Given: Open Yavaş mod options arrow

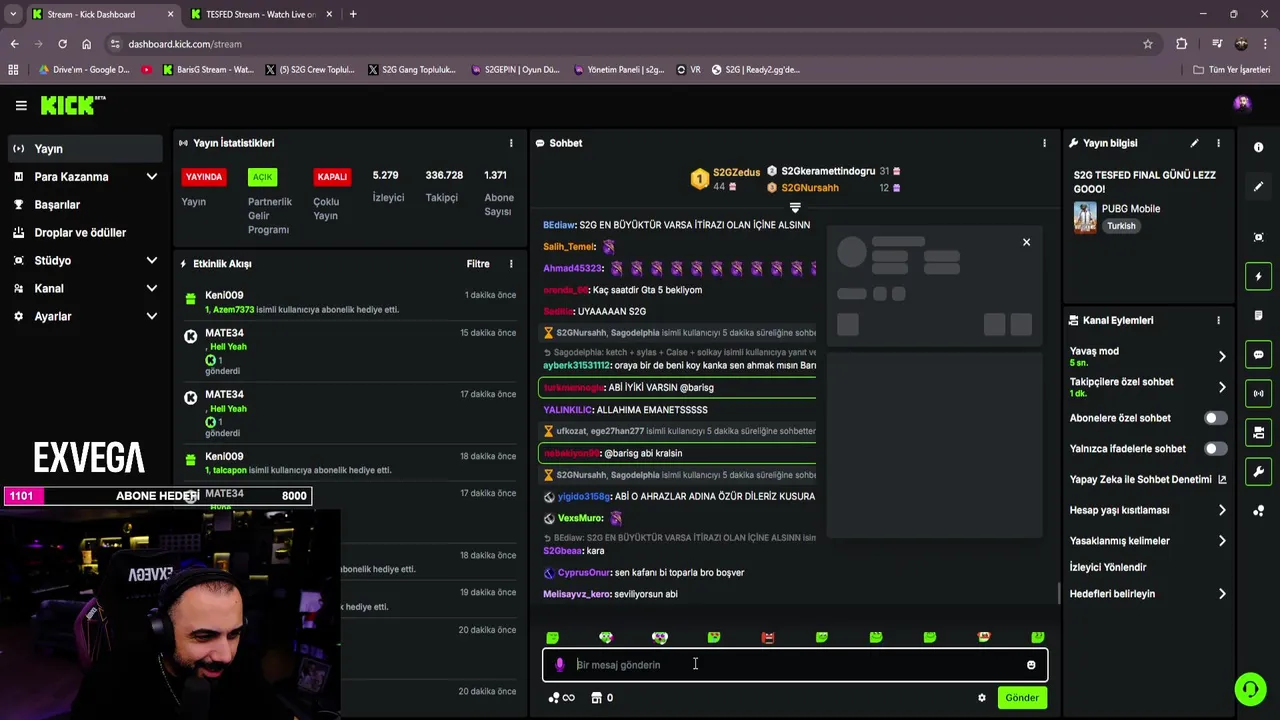Looking at the screenshot, I should 1222,356.
